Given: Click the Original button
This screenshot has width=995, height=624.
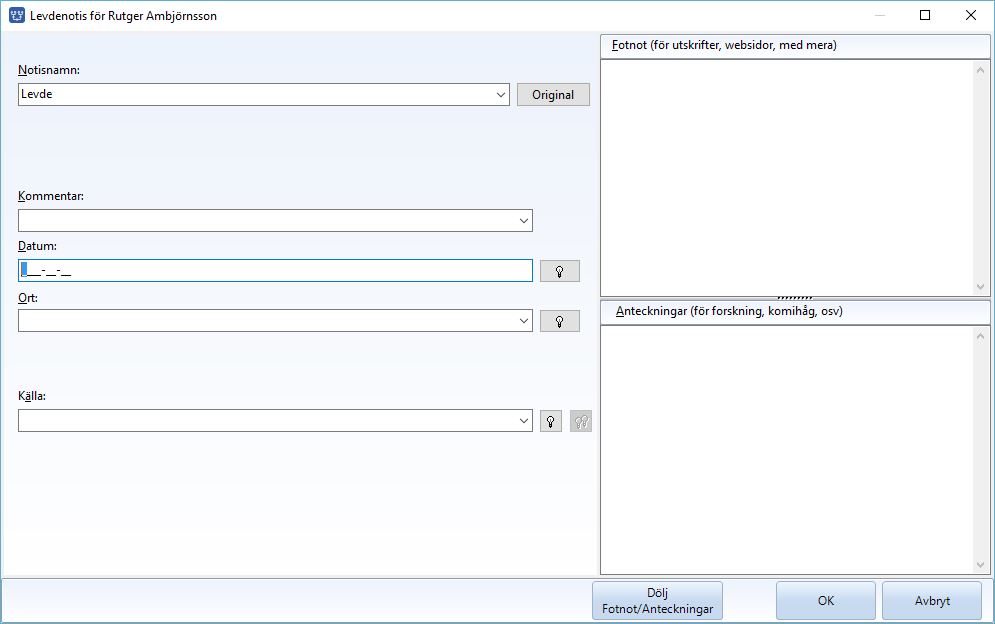Looking at the screenshot, I should pos(553,95).
